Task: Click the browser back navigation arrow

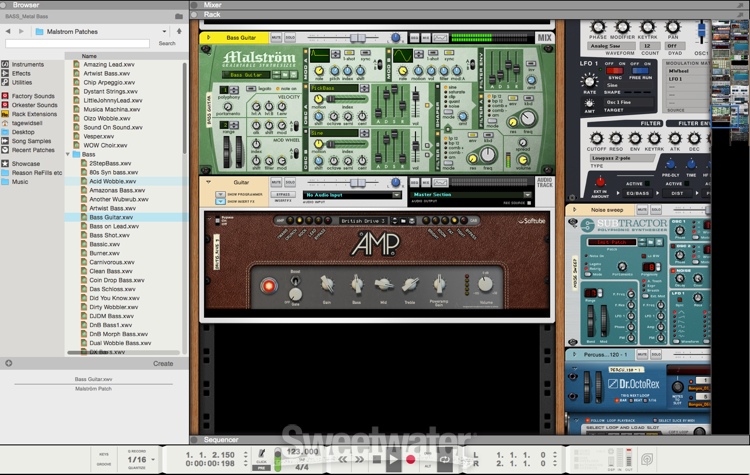Action: coord(7,31)
